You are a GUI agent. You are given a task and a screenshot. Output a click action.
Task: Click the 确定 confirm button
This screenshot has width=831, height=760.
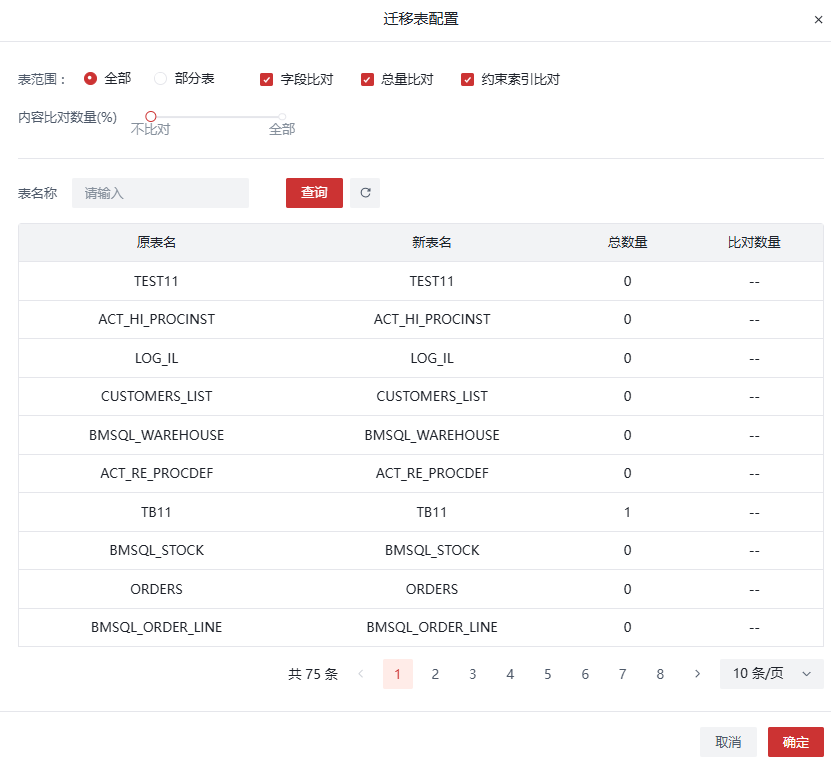coord(795,742)
